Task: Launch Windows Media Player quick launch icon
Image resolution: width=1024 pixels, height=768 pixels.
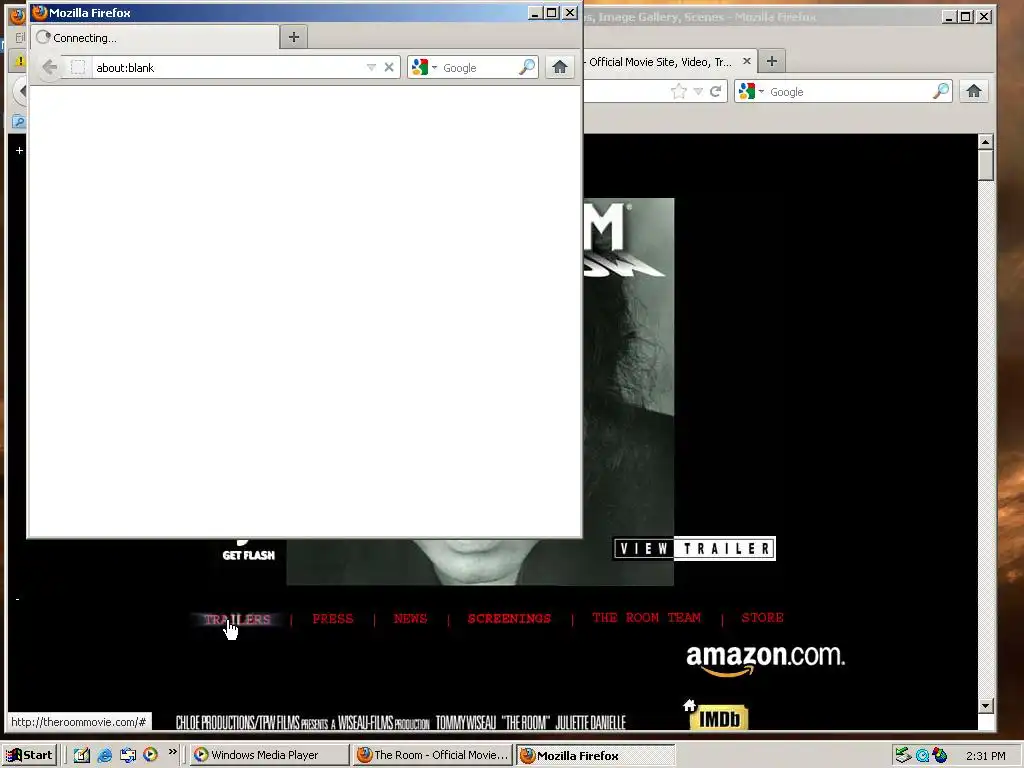Action: click(150, 755)
